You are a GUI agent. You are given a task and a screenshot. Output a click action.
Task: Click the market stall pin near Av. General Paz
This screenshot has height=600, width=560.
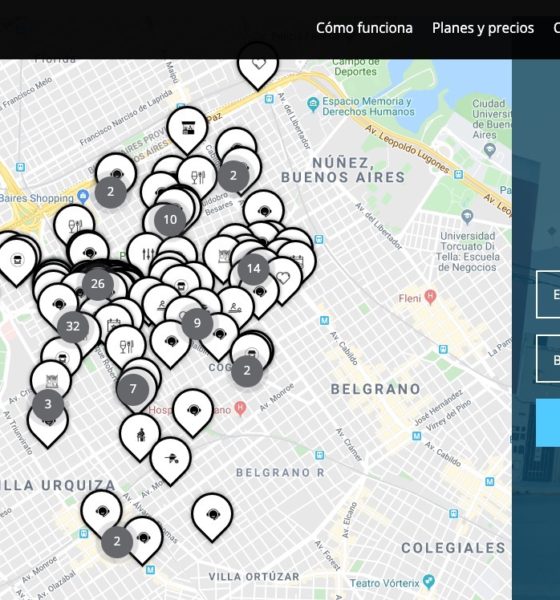187,129
